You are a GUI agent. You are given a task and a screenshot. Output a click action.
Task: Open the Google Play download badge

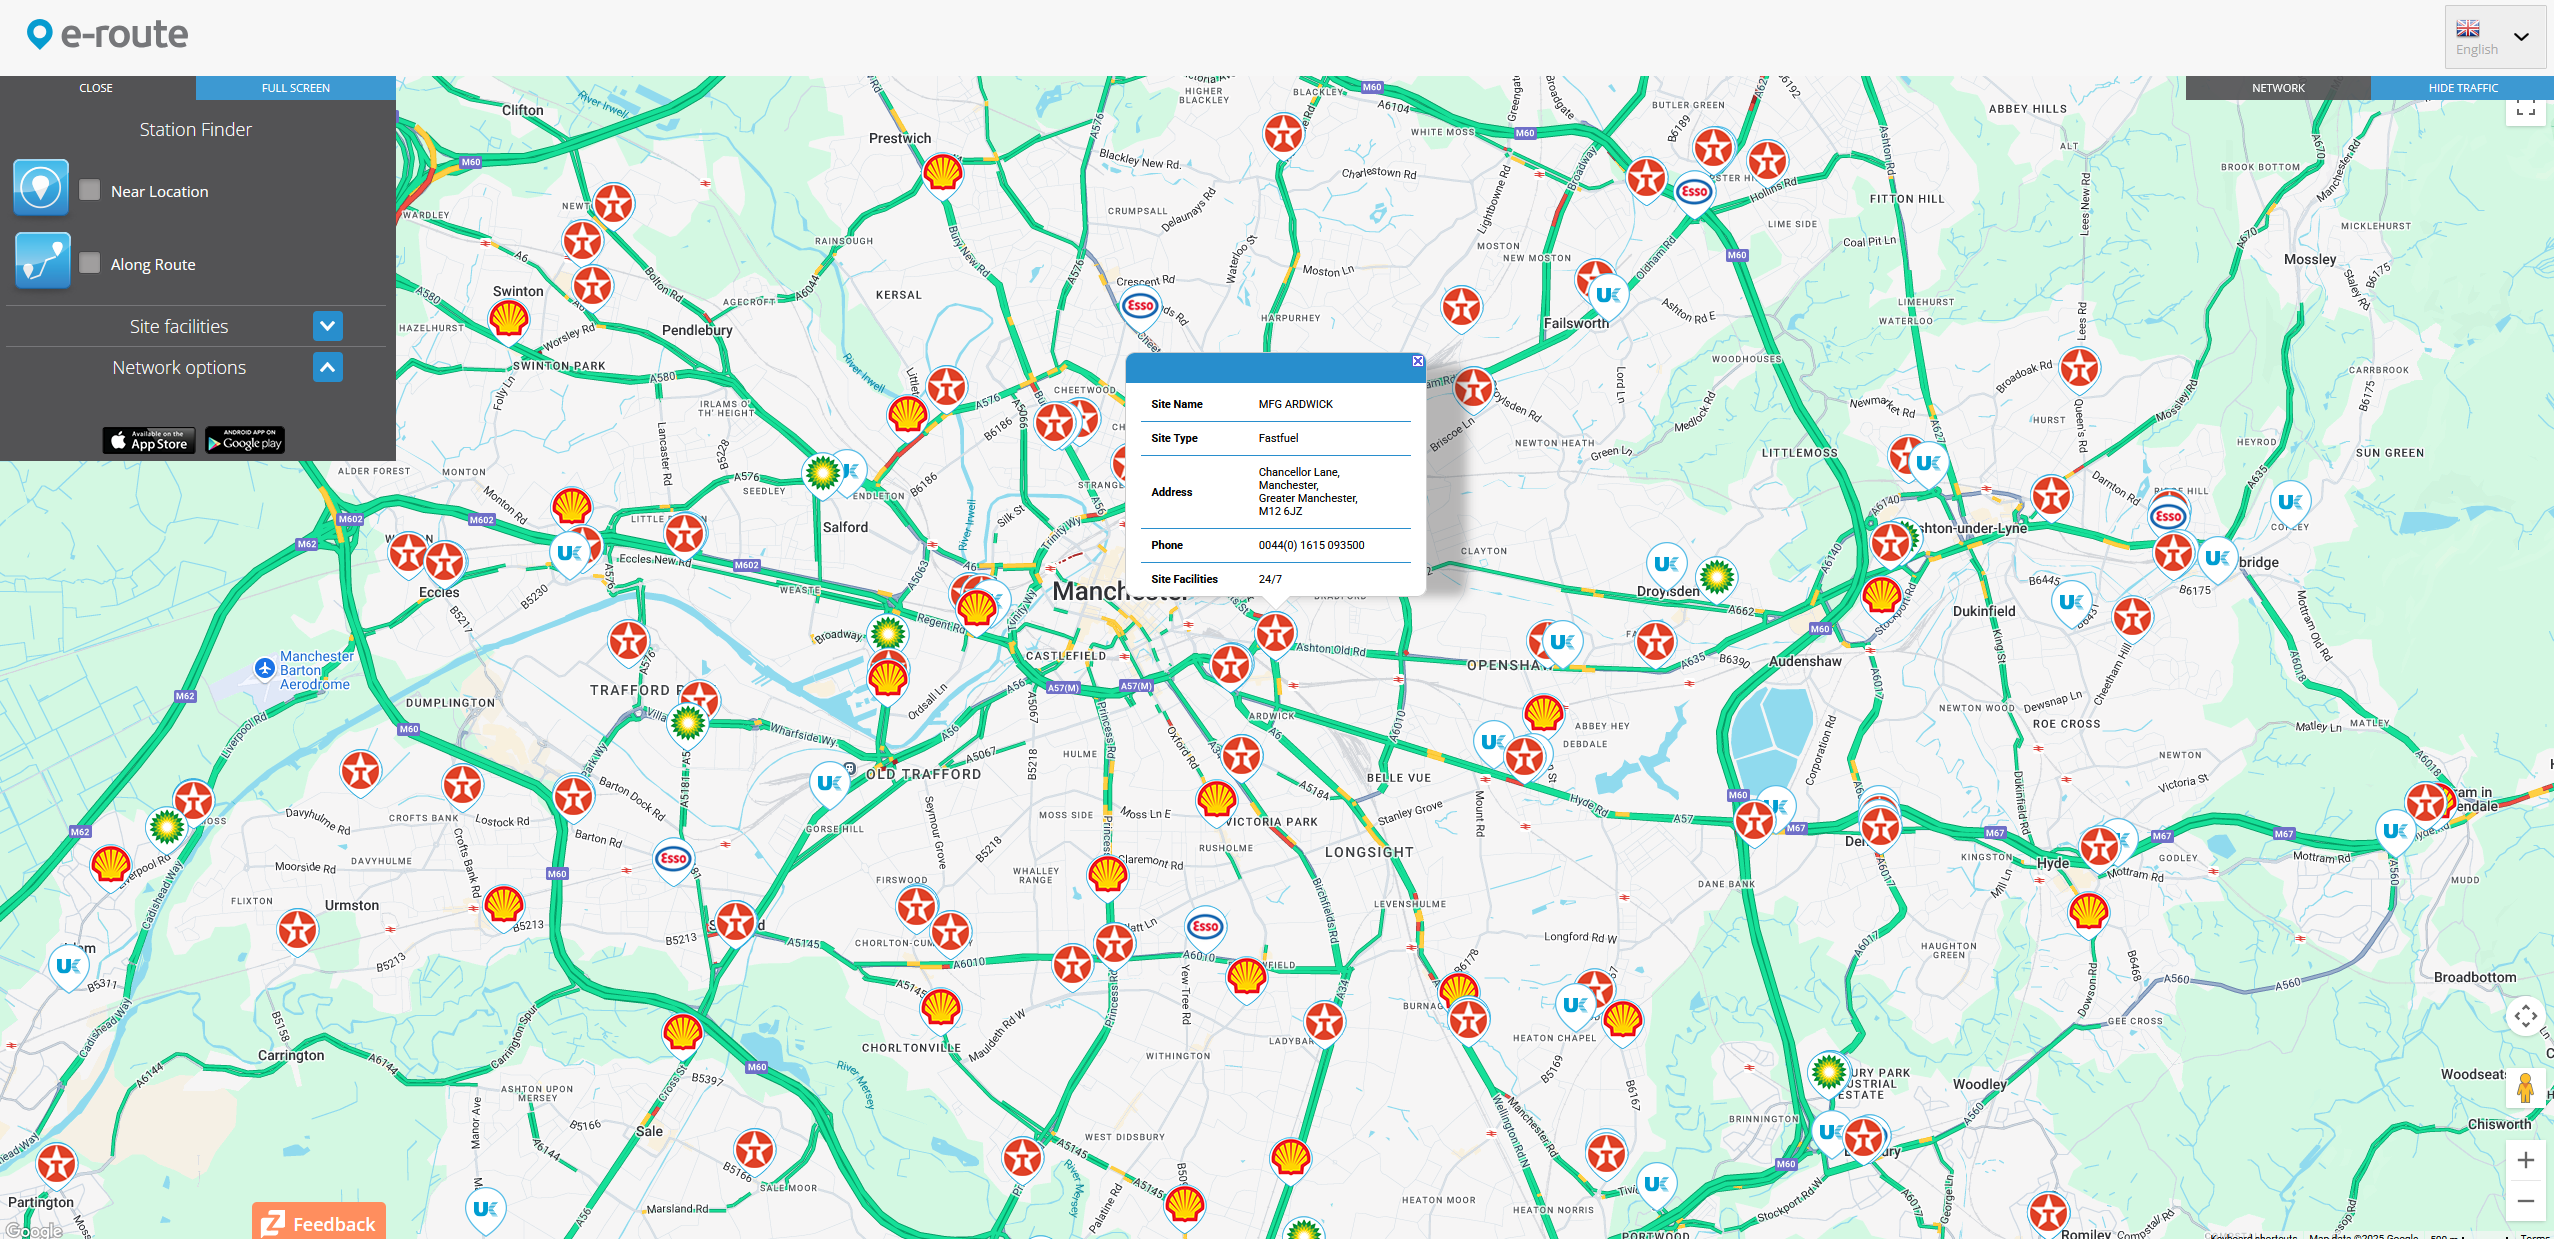click(245, 440)
